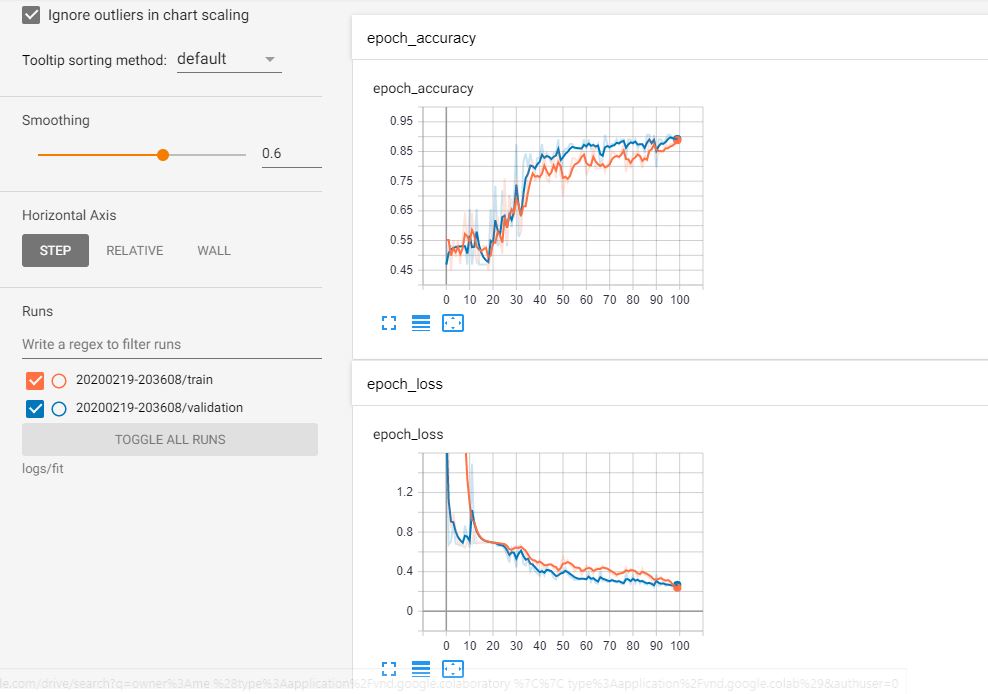The image size is (988, 694).
Task: Expand epoch_accuracy chart to full size
Action: coord(389,323)
